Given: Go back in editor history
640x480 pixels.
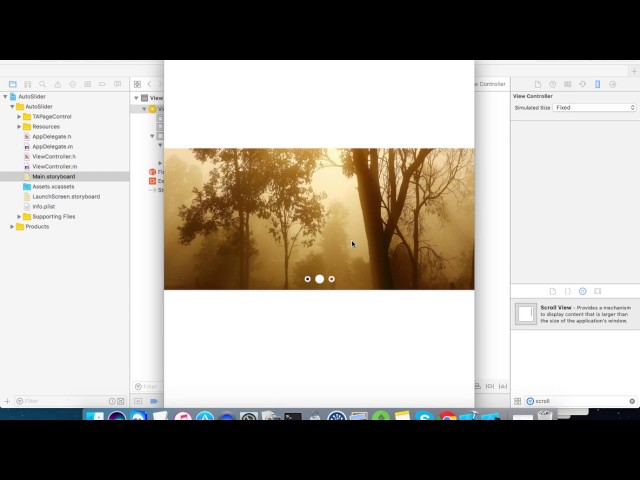Looking at the screenshot, I should coord(149,84).
